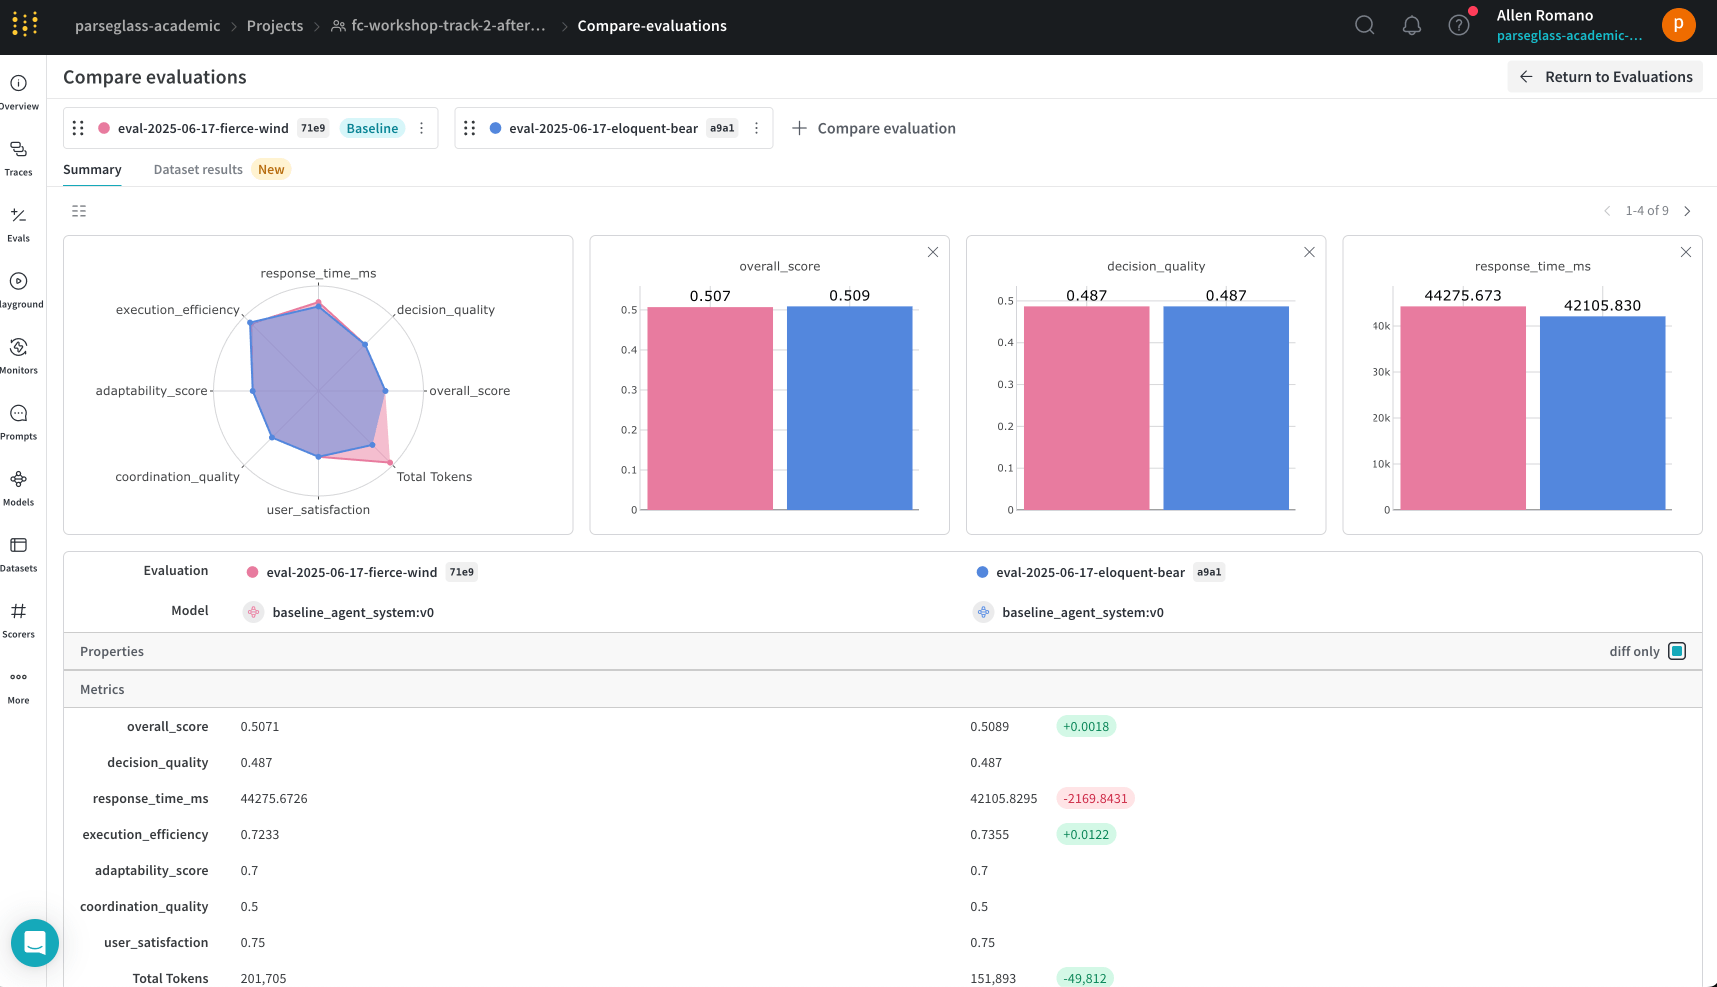The height and width of the screenshot is (987, 1717).
Task: Switch to Dataset results tab
Action: [198, 169]
